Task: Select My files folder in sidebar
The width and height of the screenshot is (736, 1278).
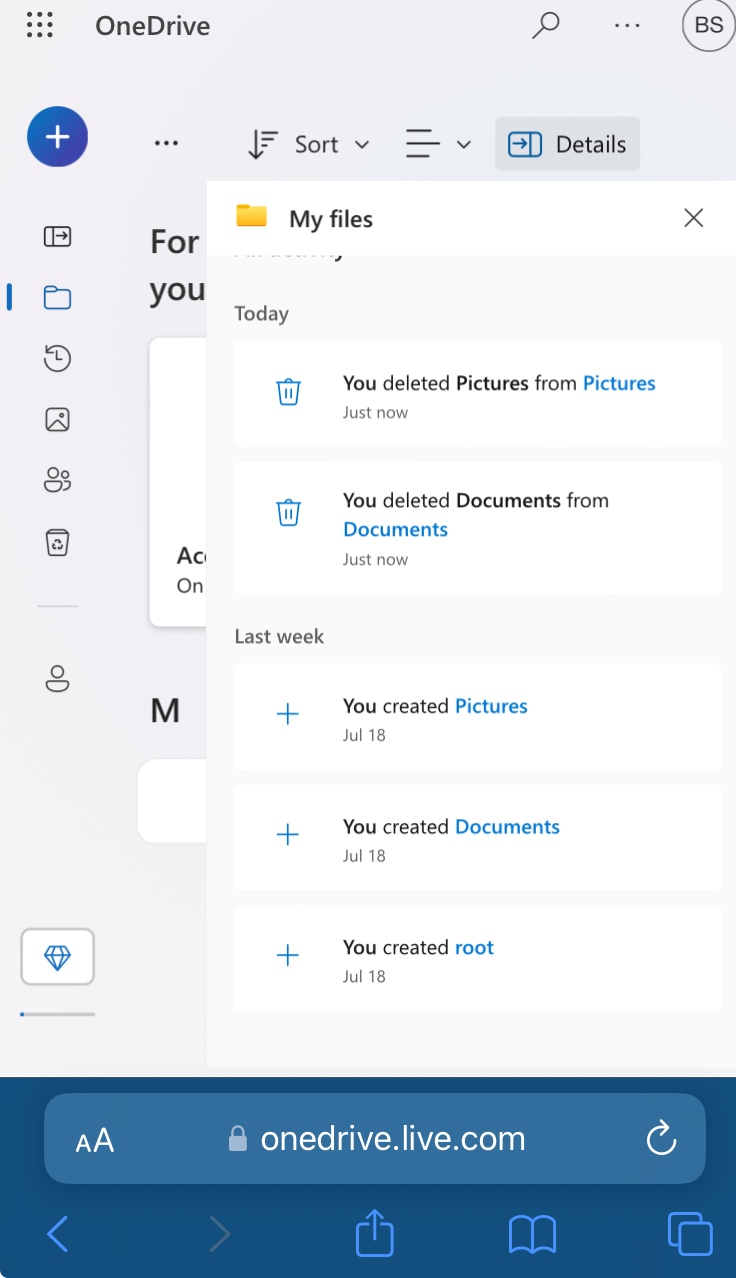Action: pos(57,297)
